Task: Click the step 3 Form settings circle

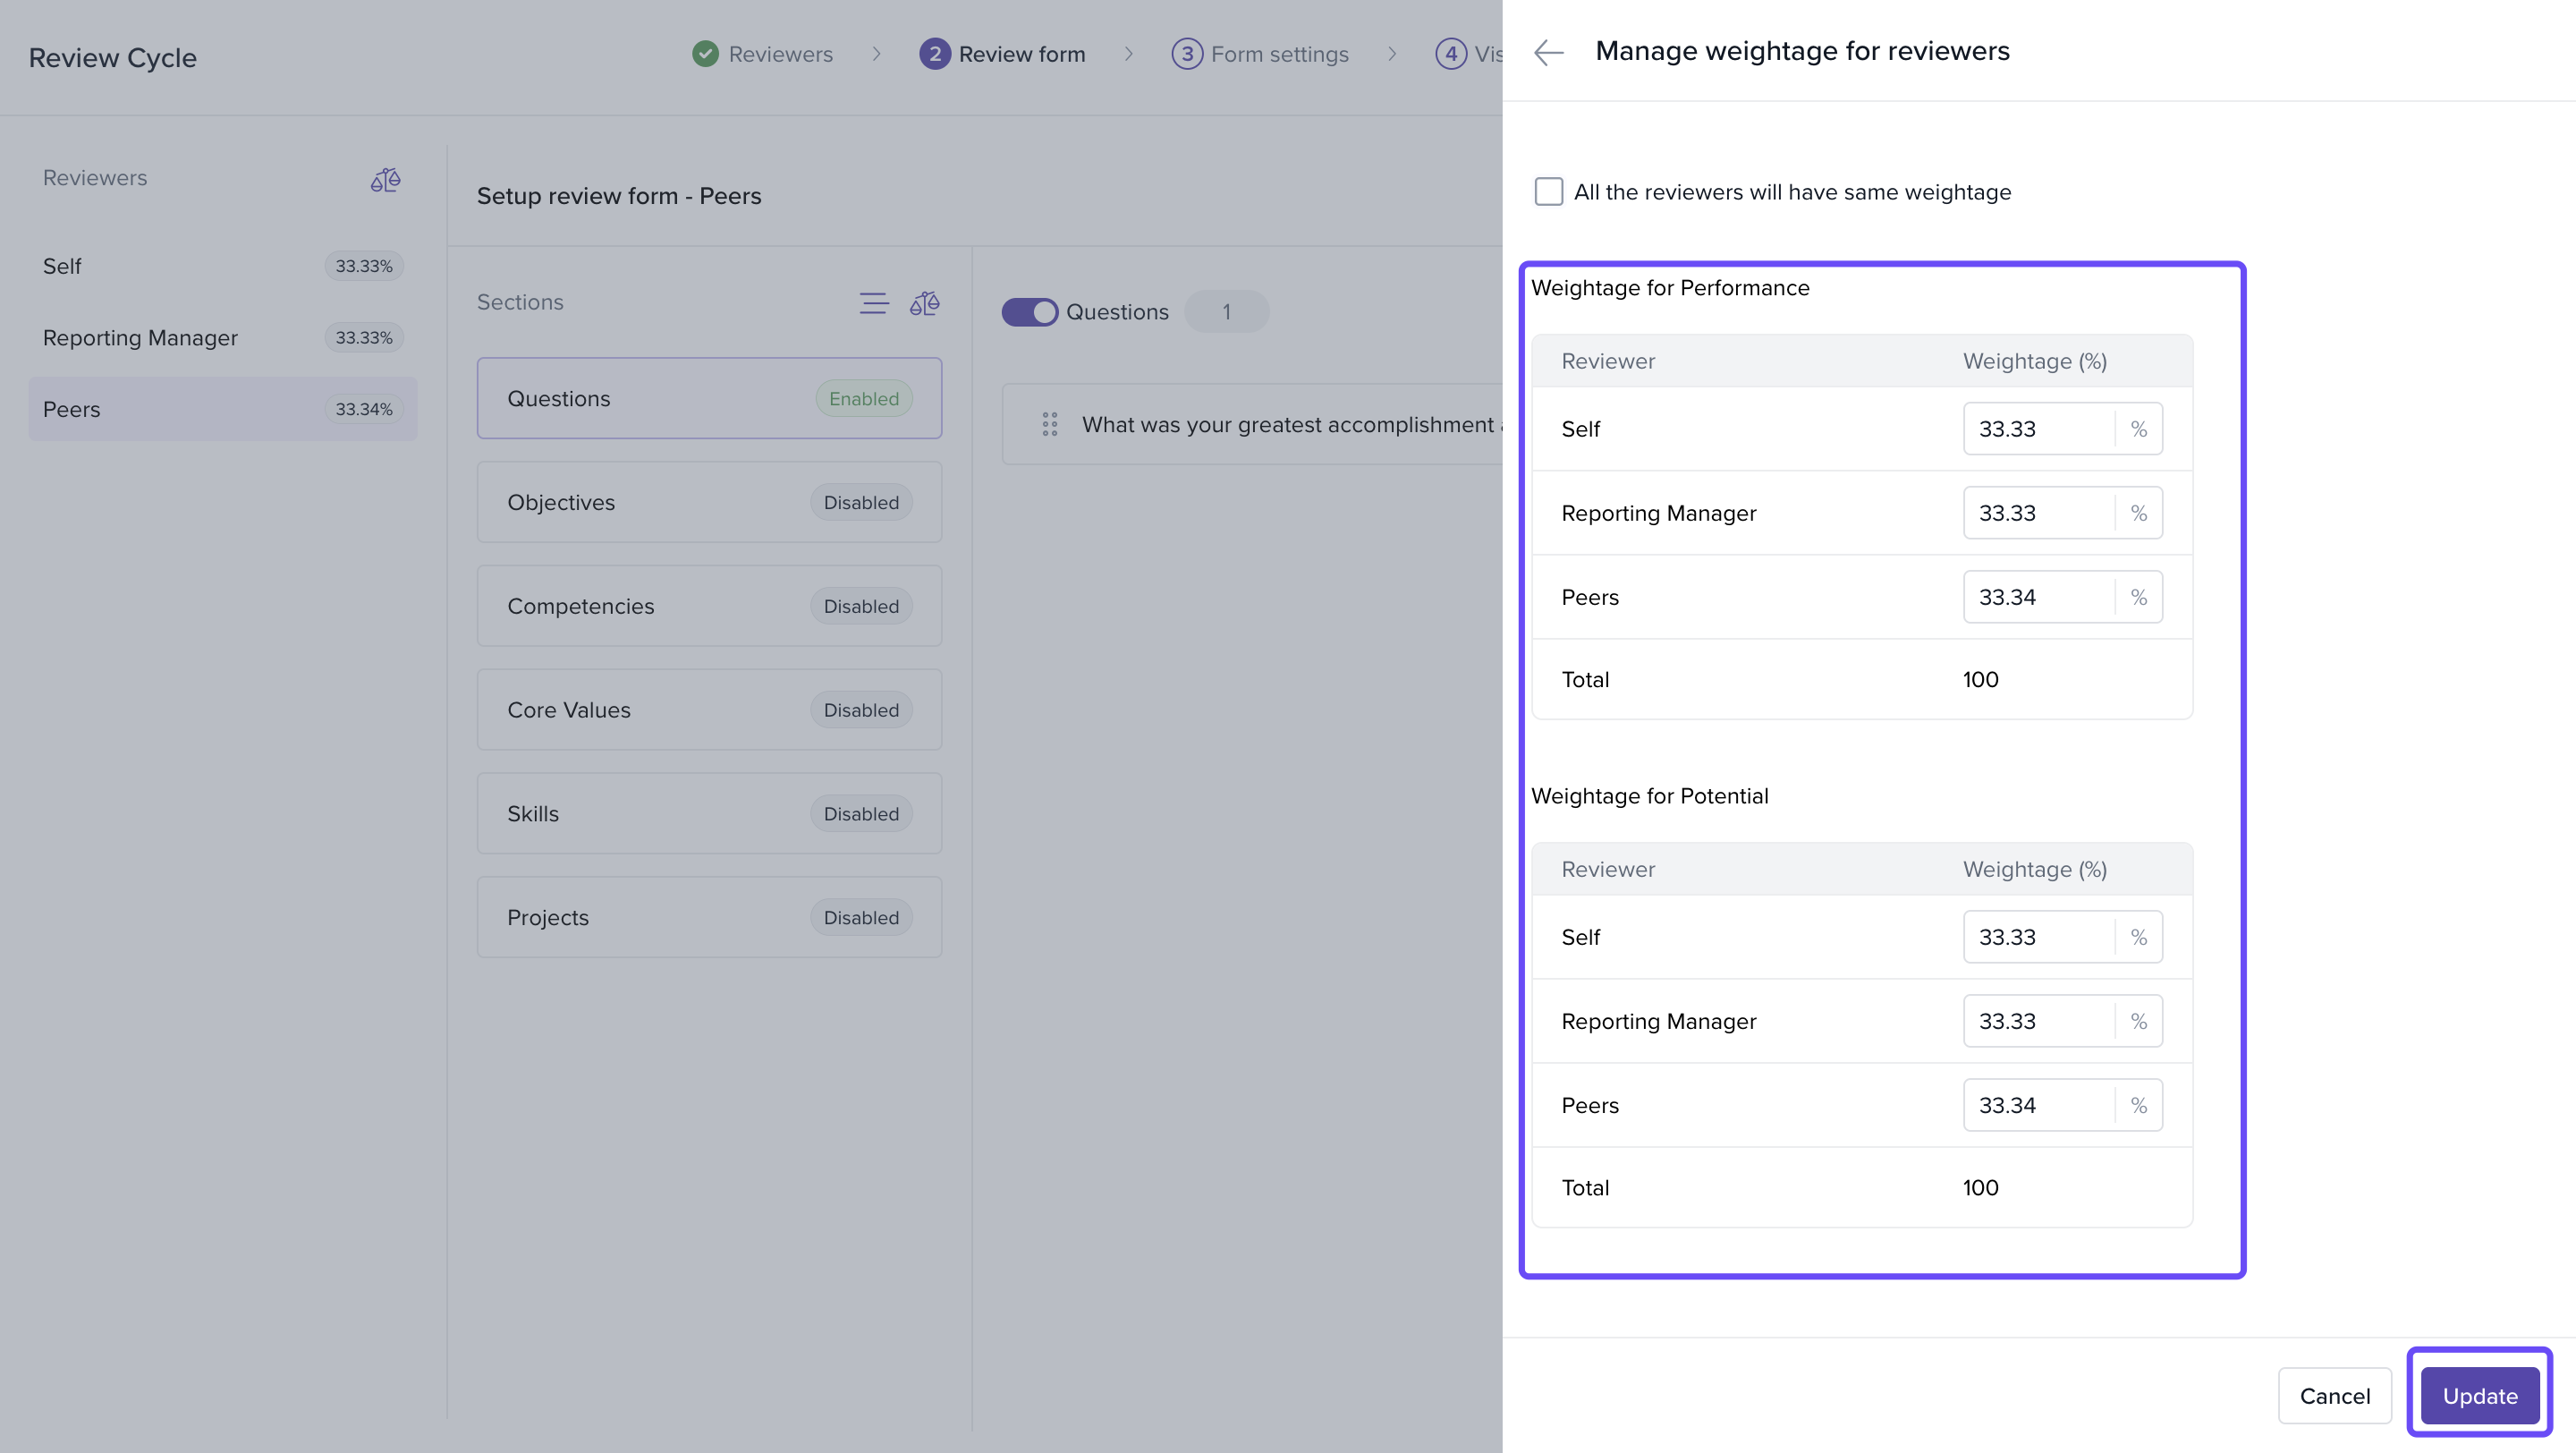Action: 1186,54
